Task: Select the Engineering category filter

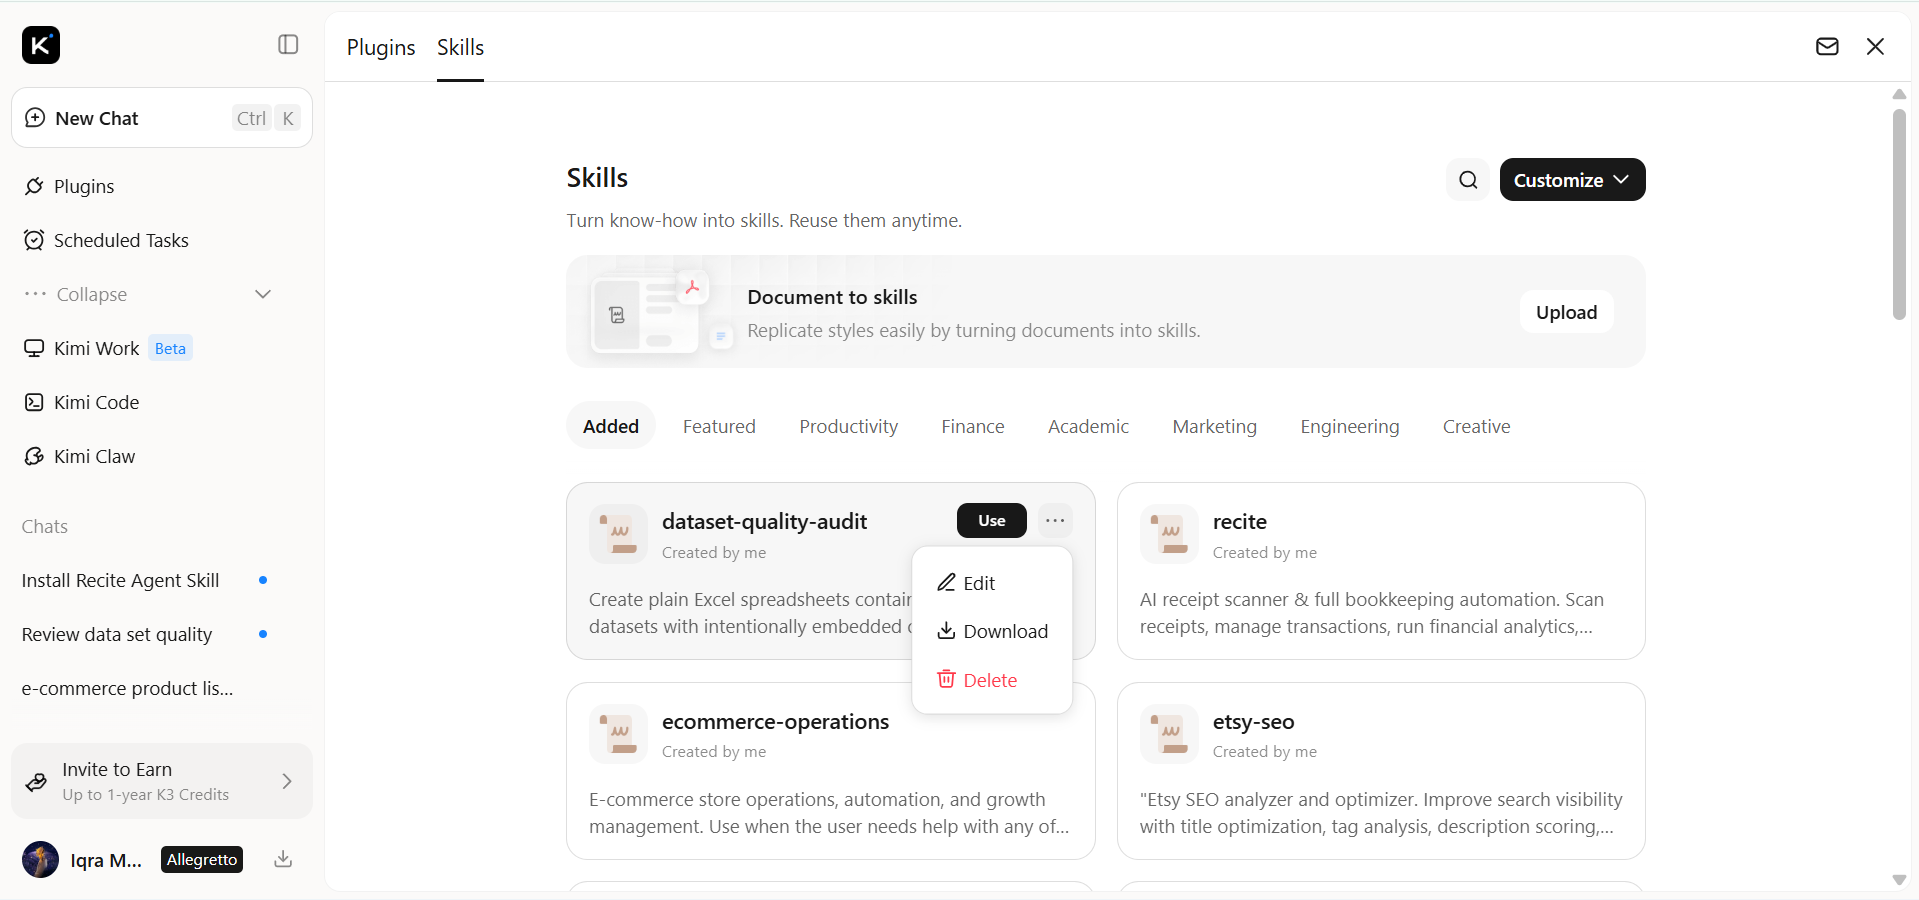Action: pos(1349,426)
